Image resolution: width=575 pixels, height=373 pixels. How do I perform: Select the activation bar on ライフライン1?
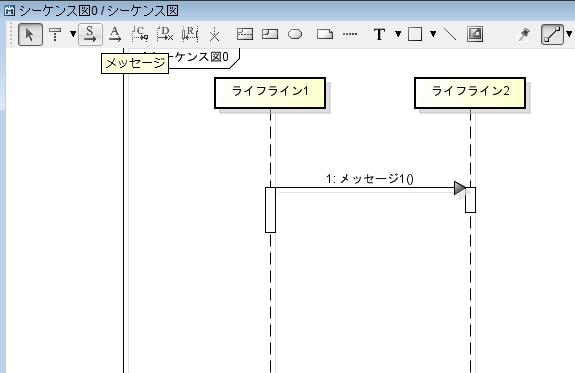click(x=270, y=210)
